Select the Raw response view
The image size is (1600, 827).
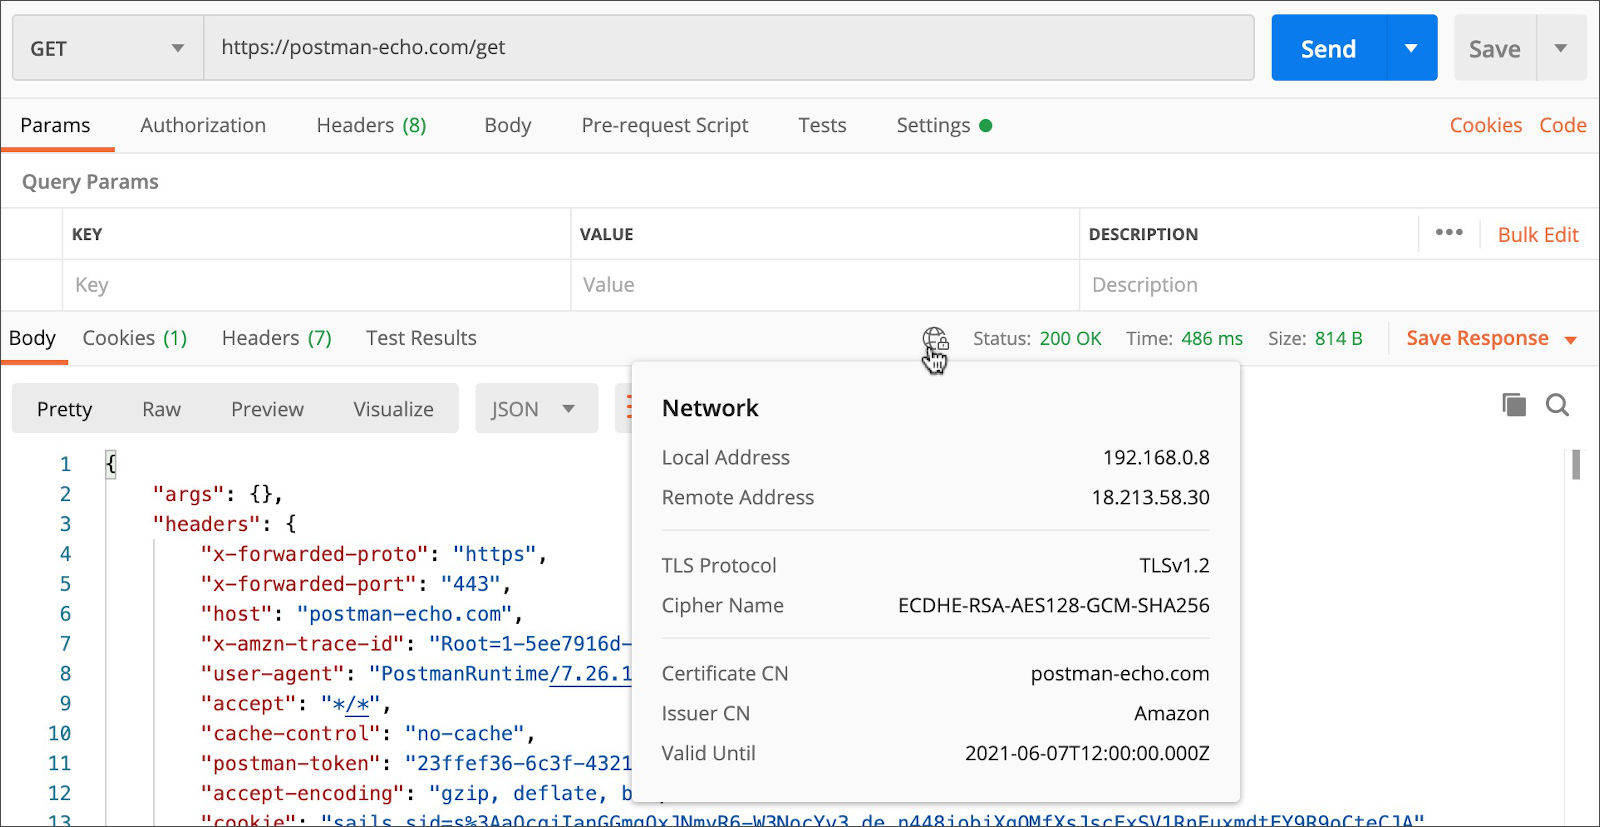click(x=161, y=409)
